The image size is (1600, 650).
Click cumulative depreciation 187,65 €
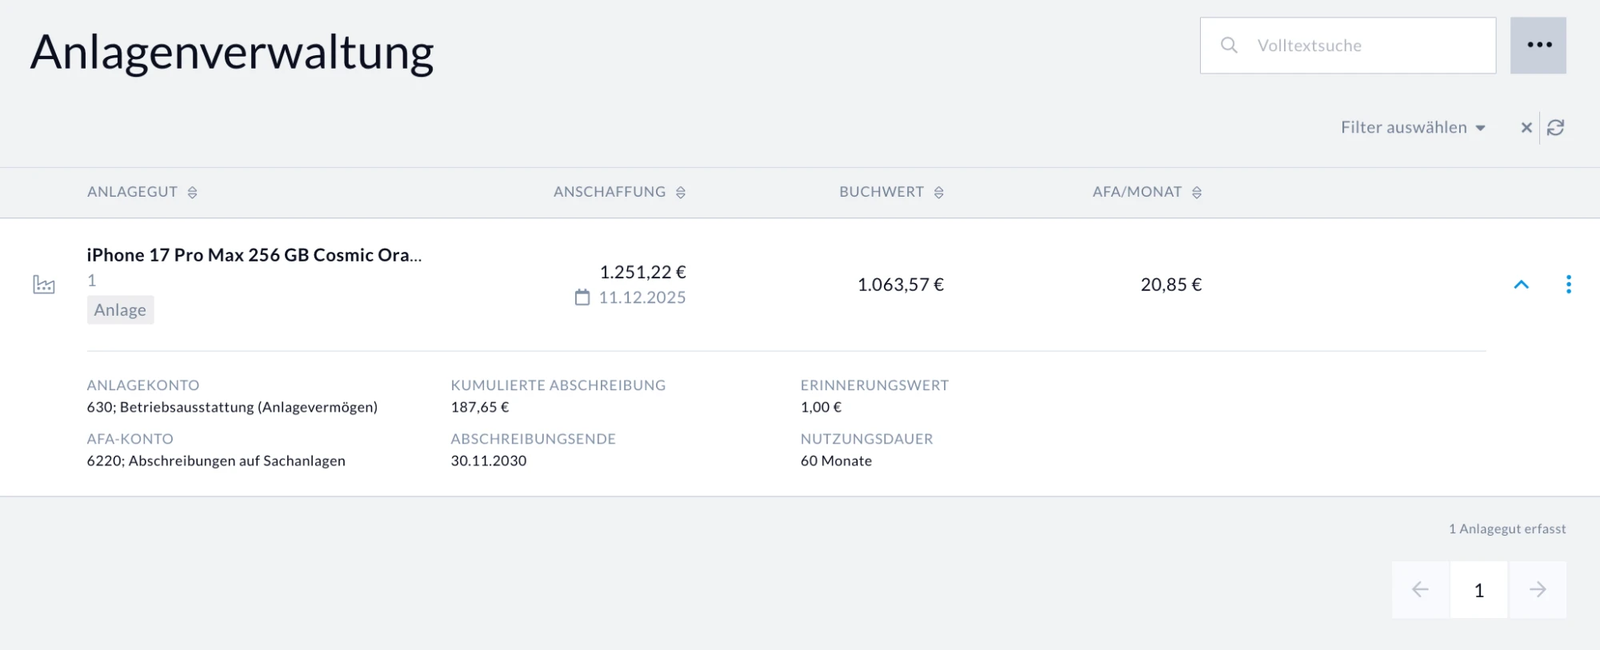coord(480,407)
